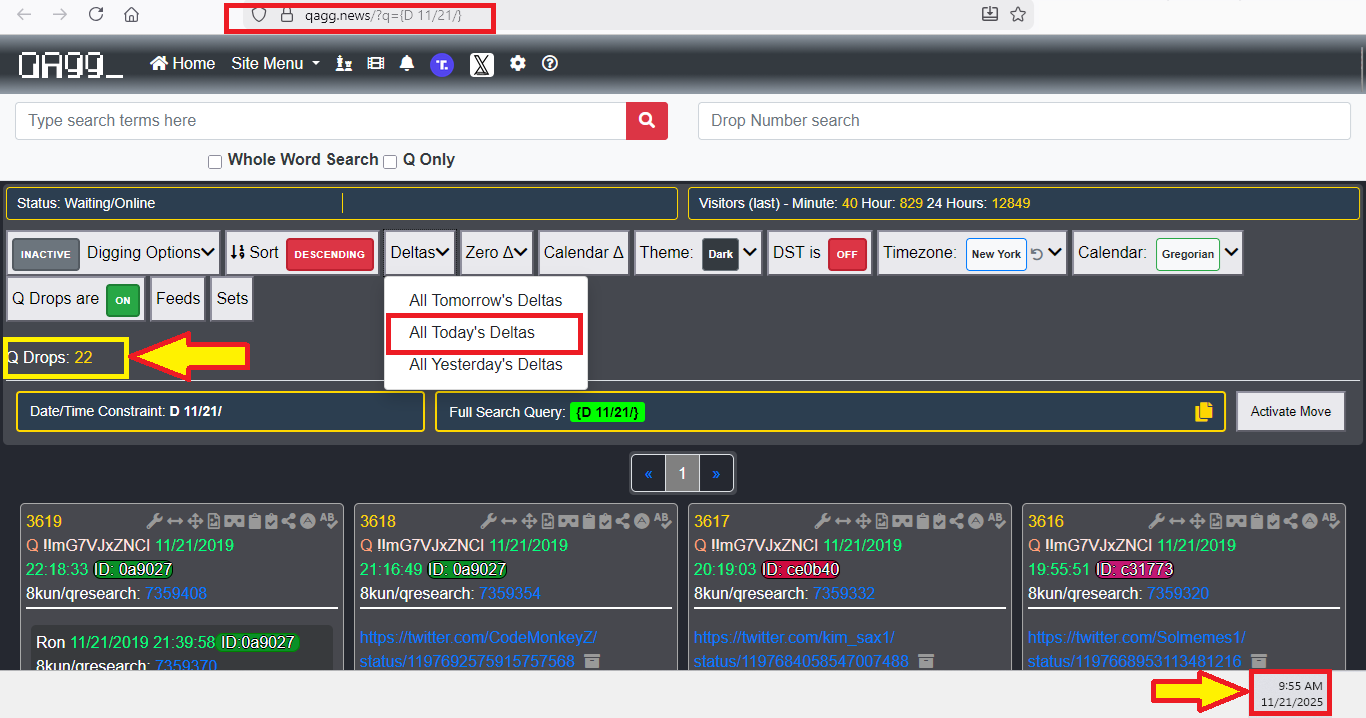Image resolution: width=1366 pixels, height=718 pixels.
Task: Open the Digging Options dropdown
Action: pyautogui.click(x=151, y=253)
